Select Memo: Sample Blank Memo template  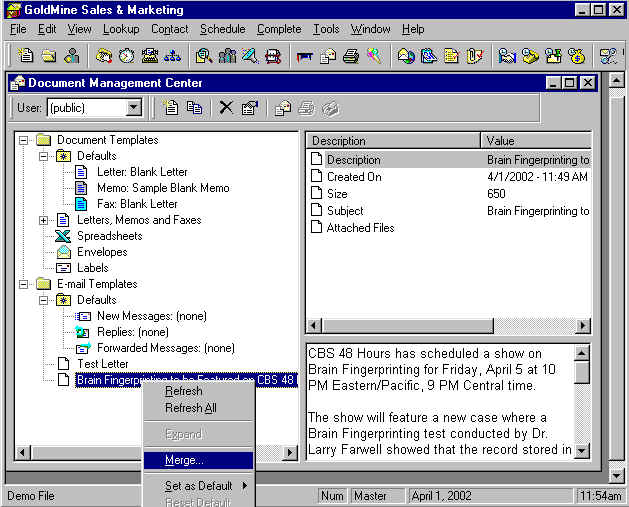click(x=163, y=188)
